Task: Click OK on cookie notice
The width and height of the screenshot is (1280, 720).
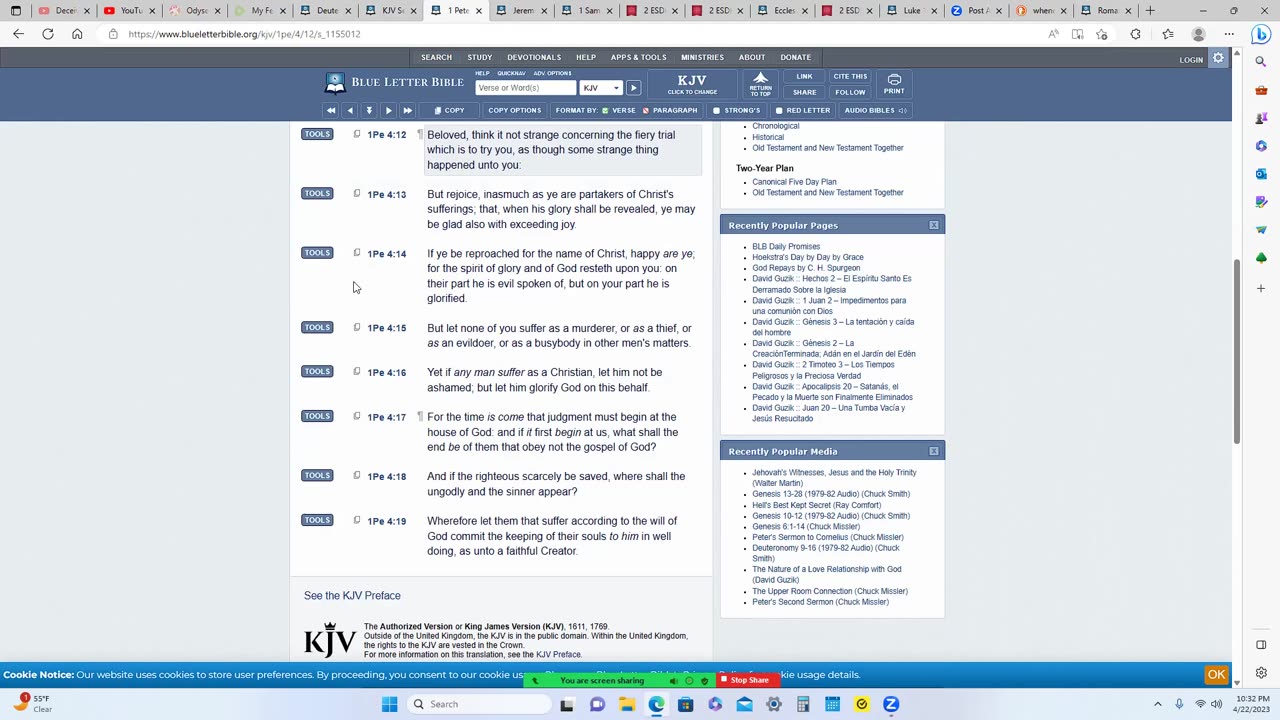Action: pos(1216,674)
